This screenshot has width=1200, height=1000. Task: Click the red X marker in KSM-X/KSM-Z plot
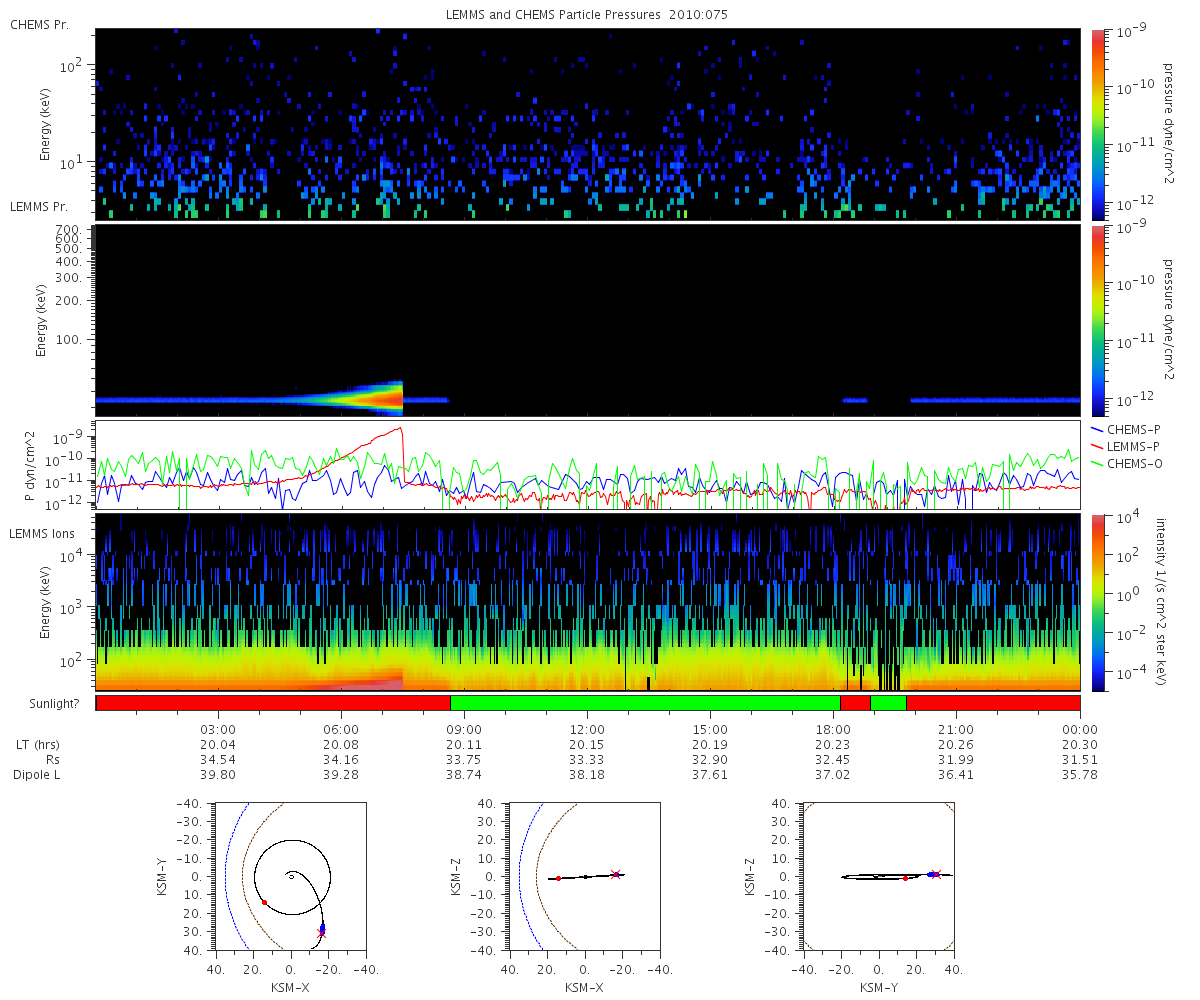coord(615,874)
